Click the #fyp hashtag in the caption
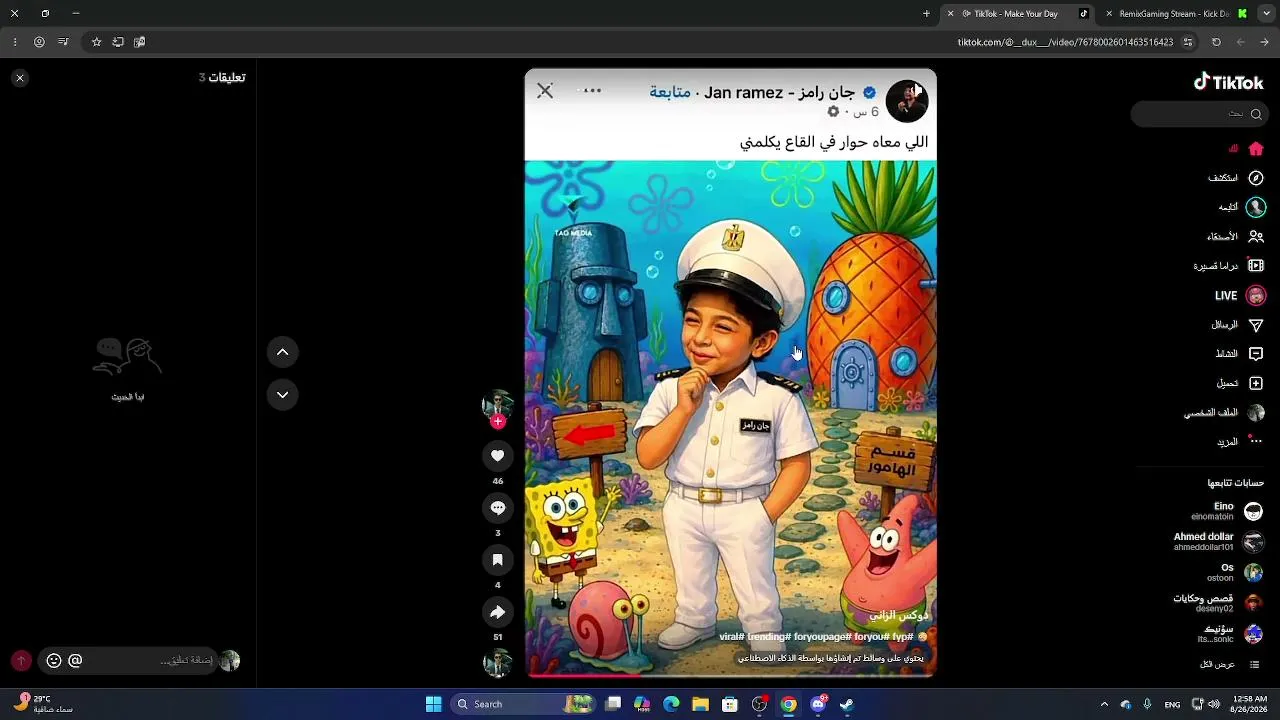The image size is (1280, 720). tap(903, 637)
